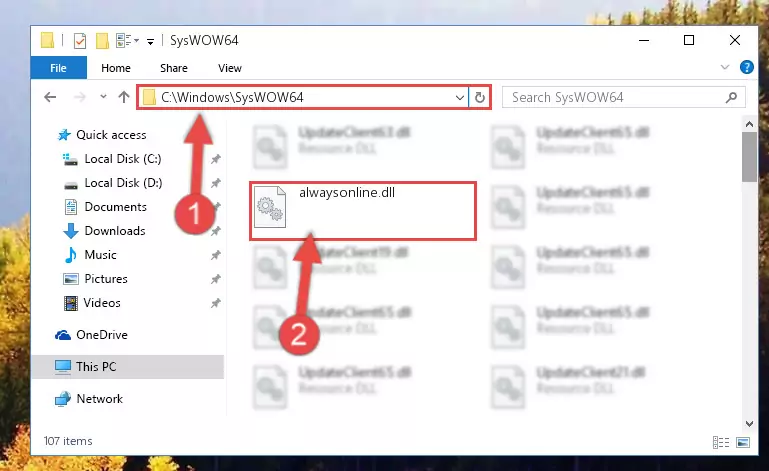Select Quick access in the navigation pane
The height and width of the screenshot is (471, 769).
pos(111,134)
